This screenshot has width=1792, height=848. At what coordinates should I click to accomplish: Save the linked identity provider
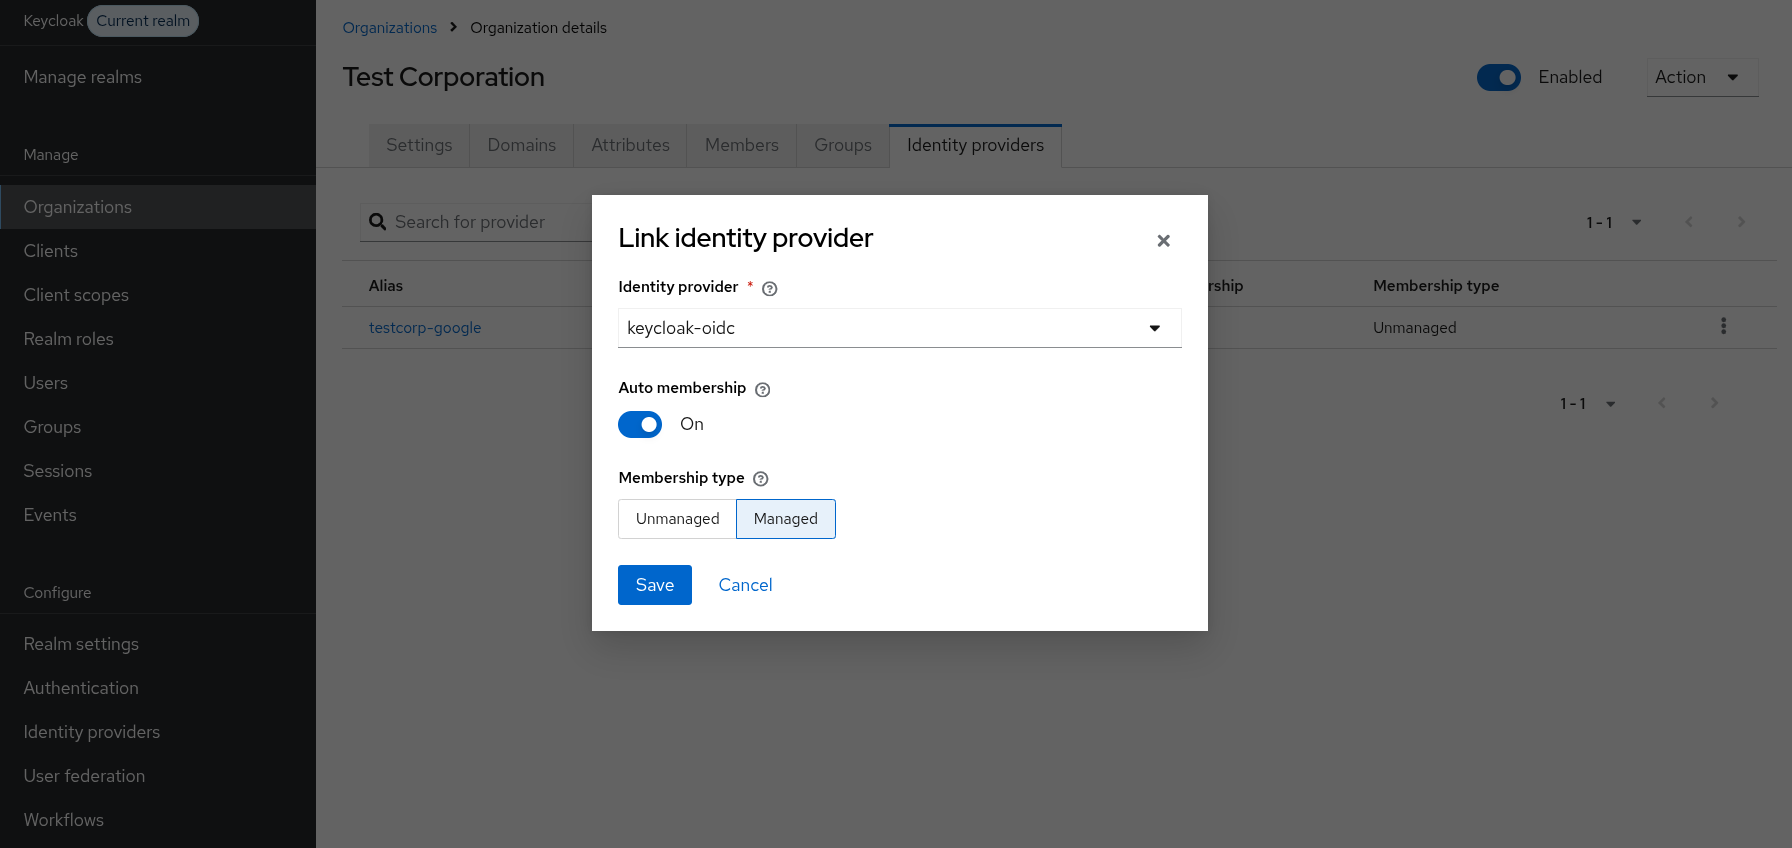655,585
